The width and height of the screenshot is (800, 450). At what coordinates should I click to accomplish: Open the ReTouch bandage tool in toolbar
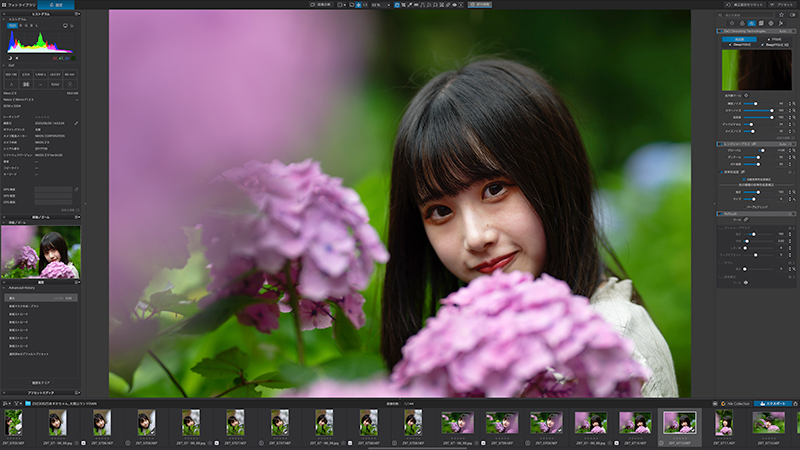(x=448, y=5)
